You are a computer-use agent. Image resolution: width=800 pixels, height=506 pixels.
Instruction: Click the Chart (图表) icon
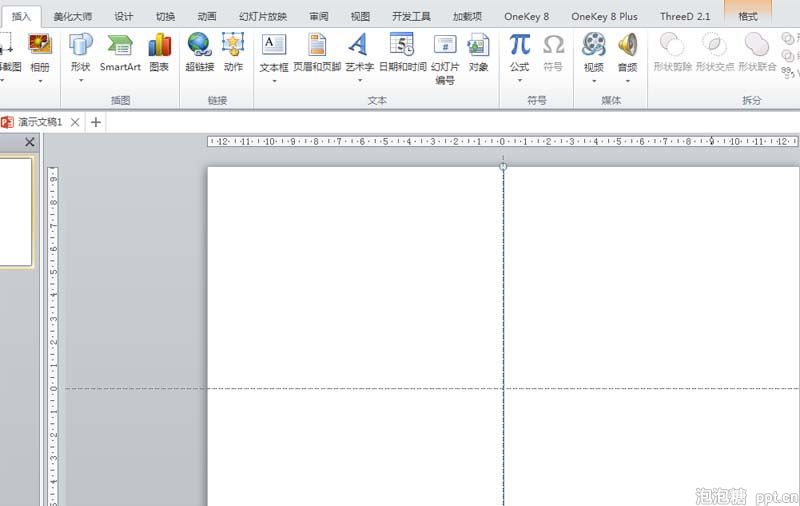click(x=159, y=45)
